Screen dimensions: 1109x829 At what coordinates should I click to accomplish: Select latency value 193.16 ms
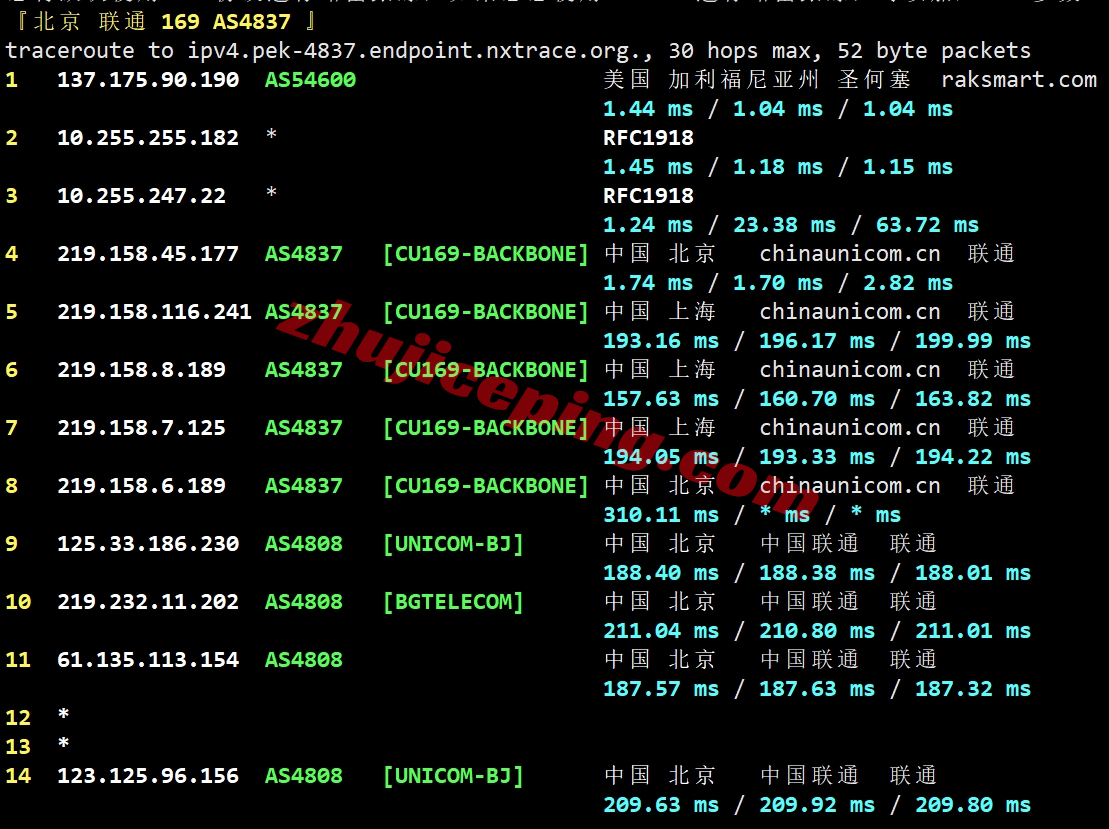click(x=661, y=340)
